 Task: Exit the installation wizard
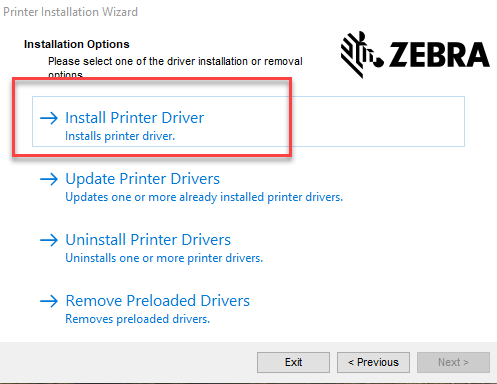point(293,362)
